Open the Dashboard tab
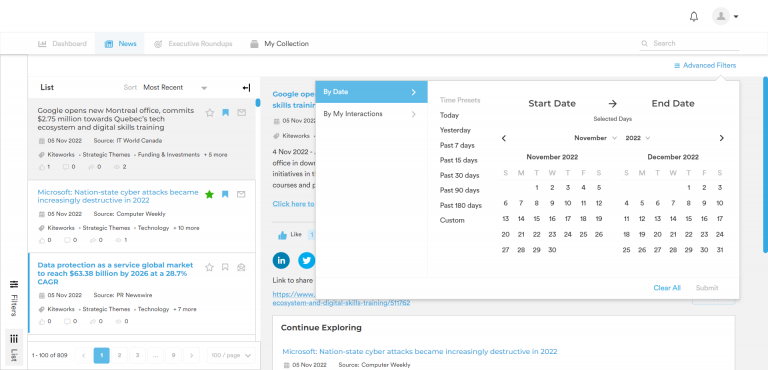Screen dimensions: 768x370 point(62,44)
